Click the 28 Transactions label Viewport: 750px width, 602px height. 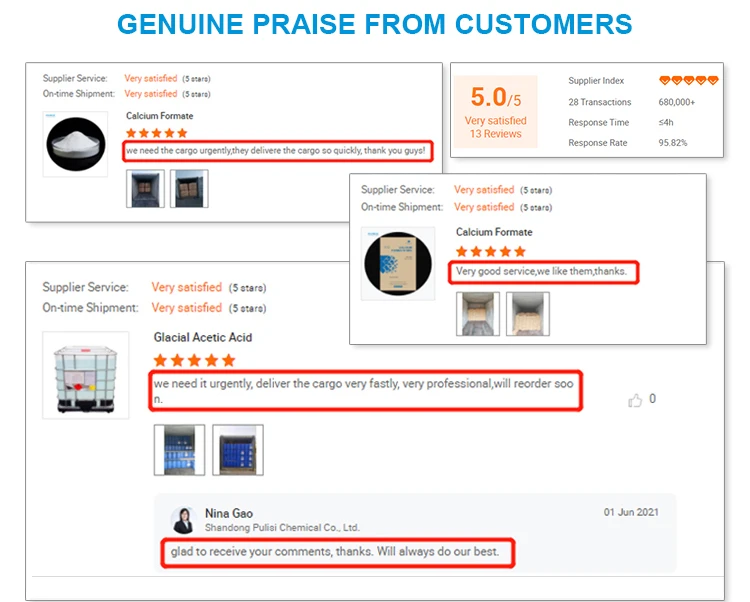pos(600,102)
